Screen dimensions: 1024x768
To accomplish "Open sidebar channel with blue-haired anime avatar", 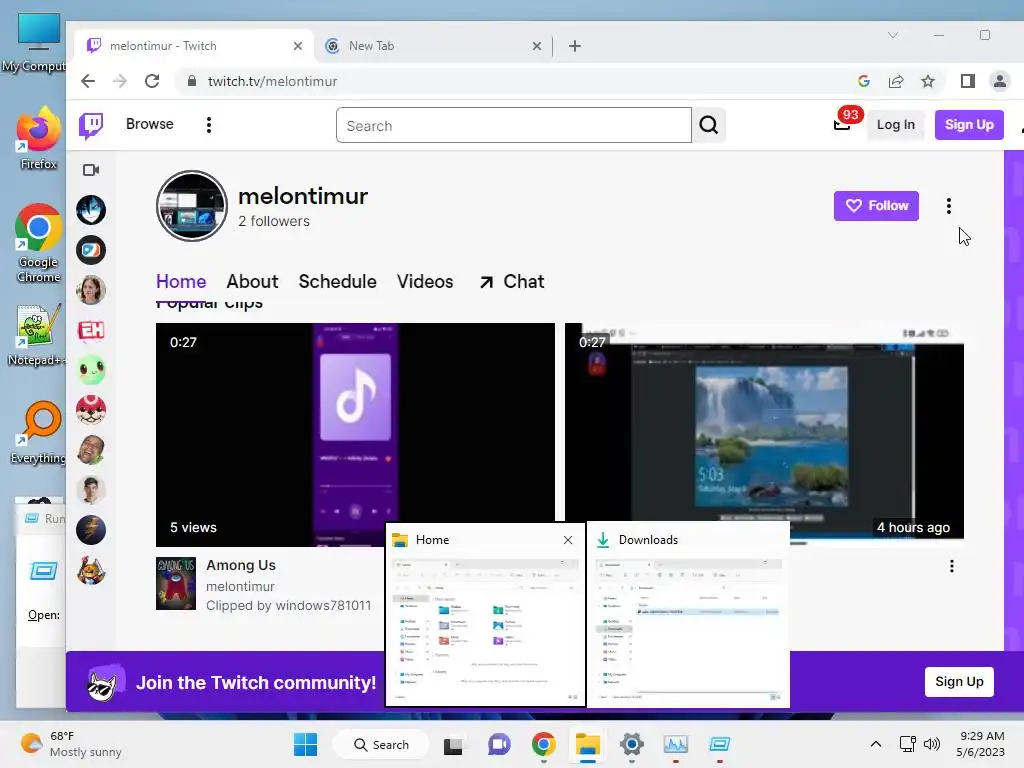I will tap(91, 210).
